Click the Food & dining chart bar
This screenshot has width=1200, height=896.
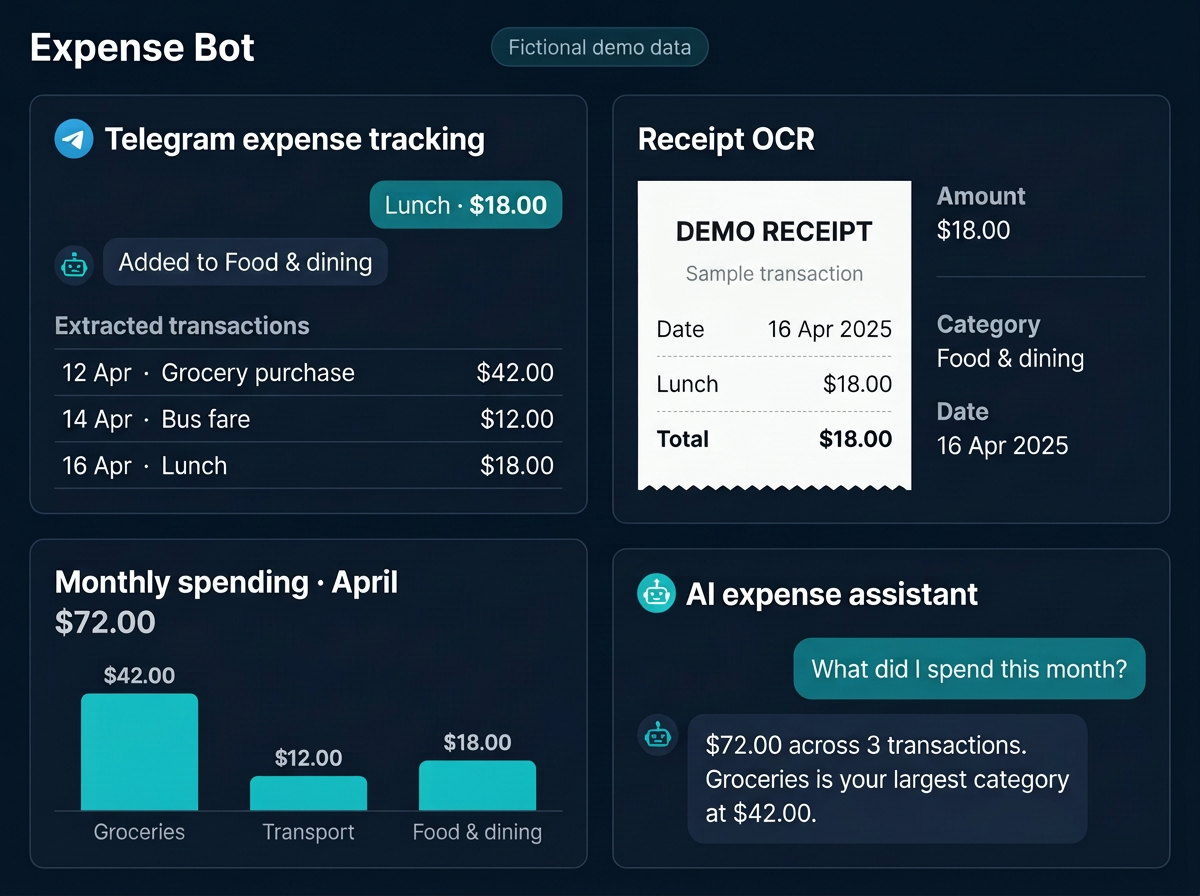point(477,786)
